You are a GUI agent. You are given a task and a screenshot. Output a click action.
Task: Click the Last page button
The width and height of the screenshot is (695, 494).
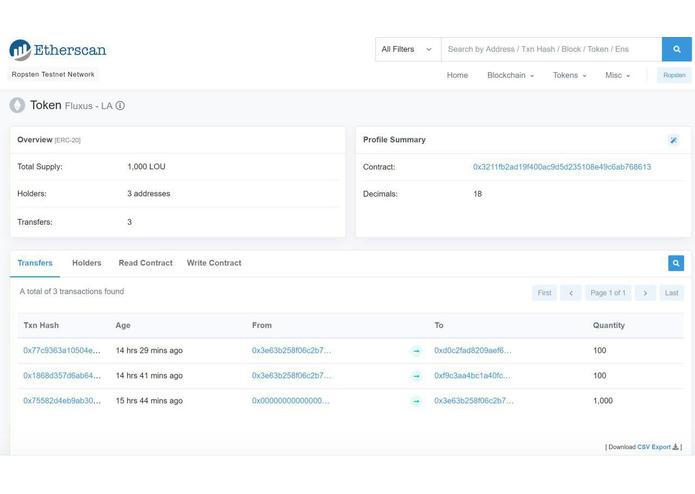(672, 293)
